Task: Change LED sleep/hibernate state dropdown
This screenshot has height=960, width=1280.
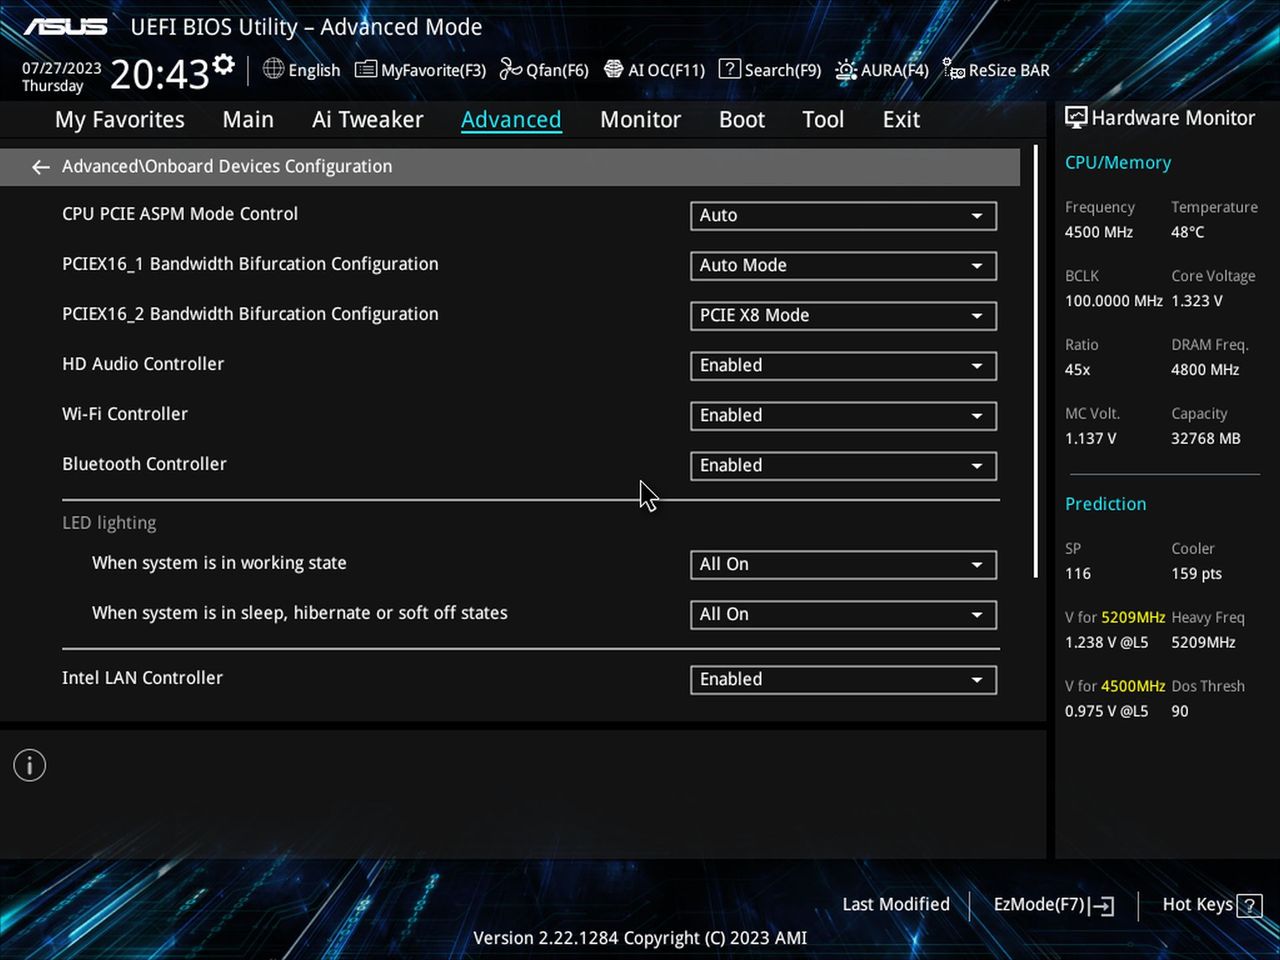Action: tap(843, 615)
